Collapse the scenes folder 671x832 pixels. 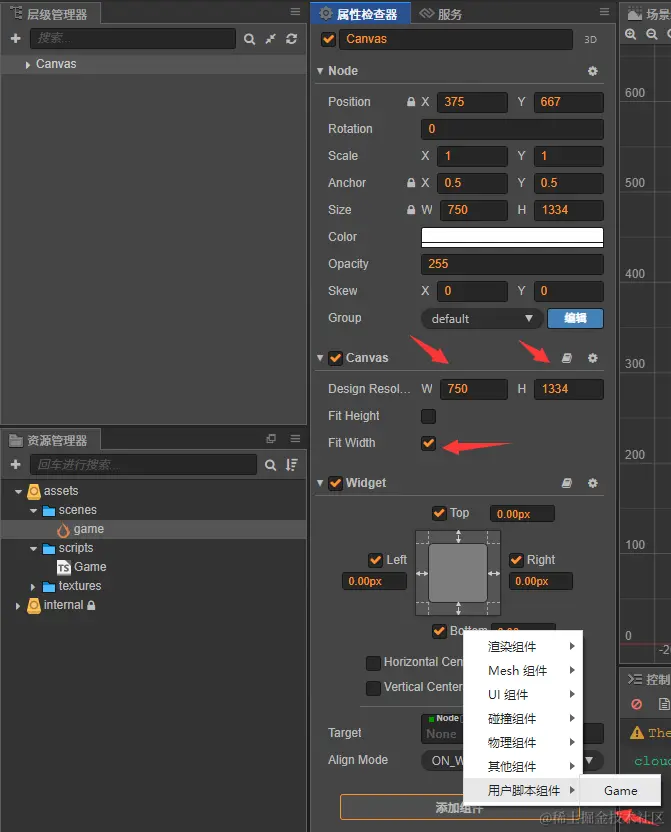tap(33, 510)
